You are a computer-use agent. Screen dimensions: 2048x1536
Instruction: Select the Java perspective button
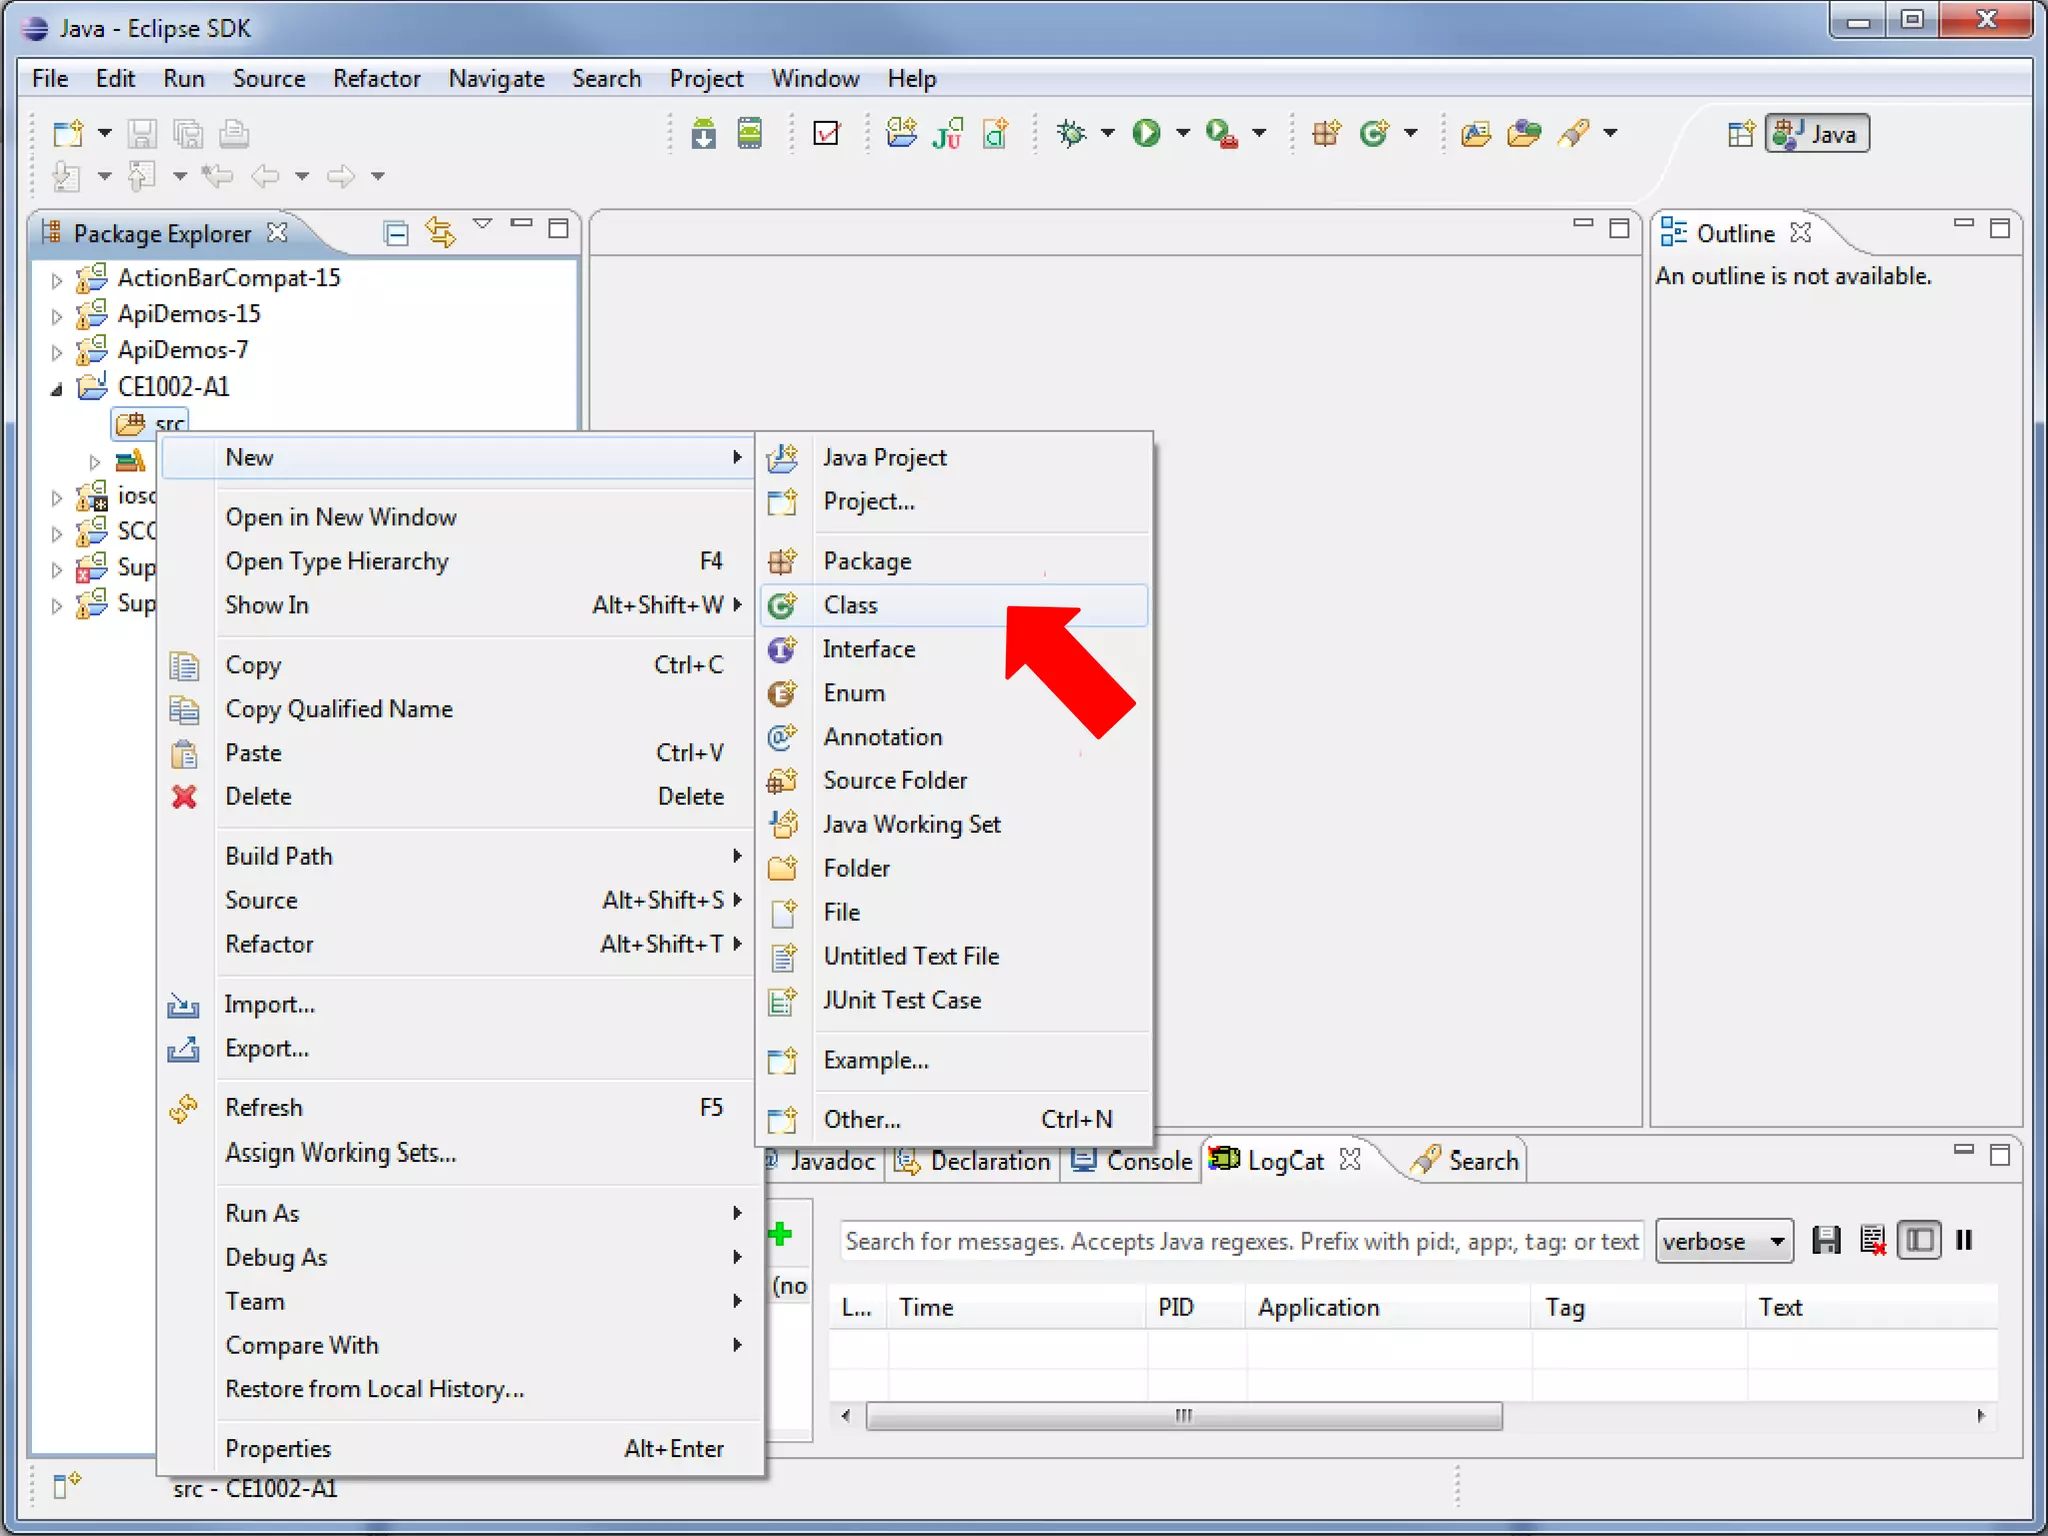click(1817, 134)
